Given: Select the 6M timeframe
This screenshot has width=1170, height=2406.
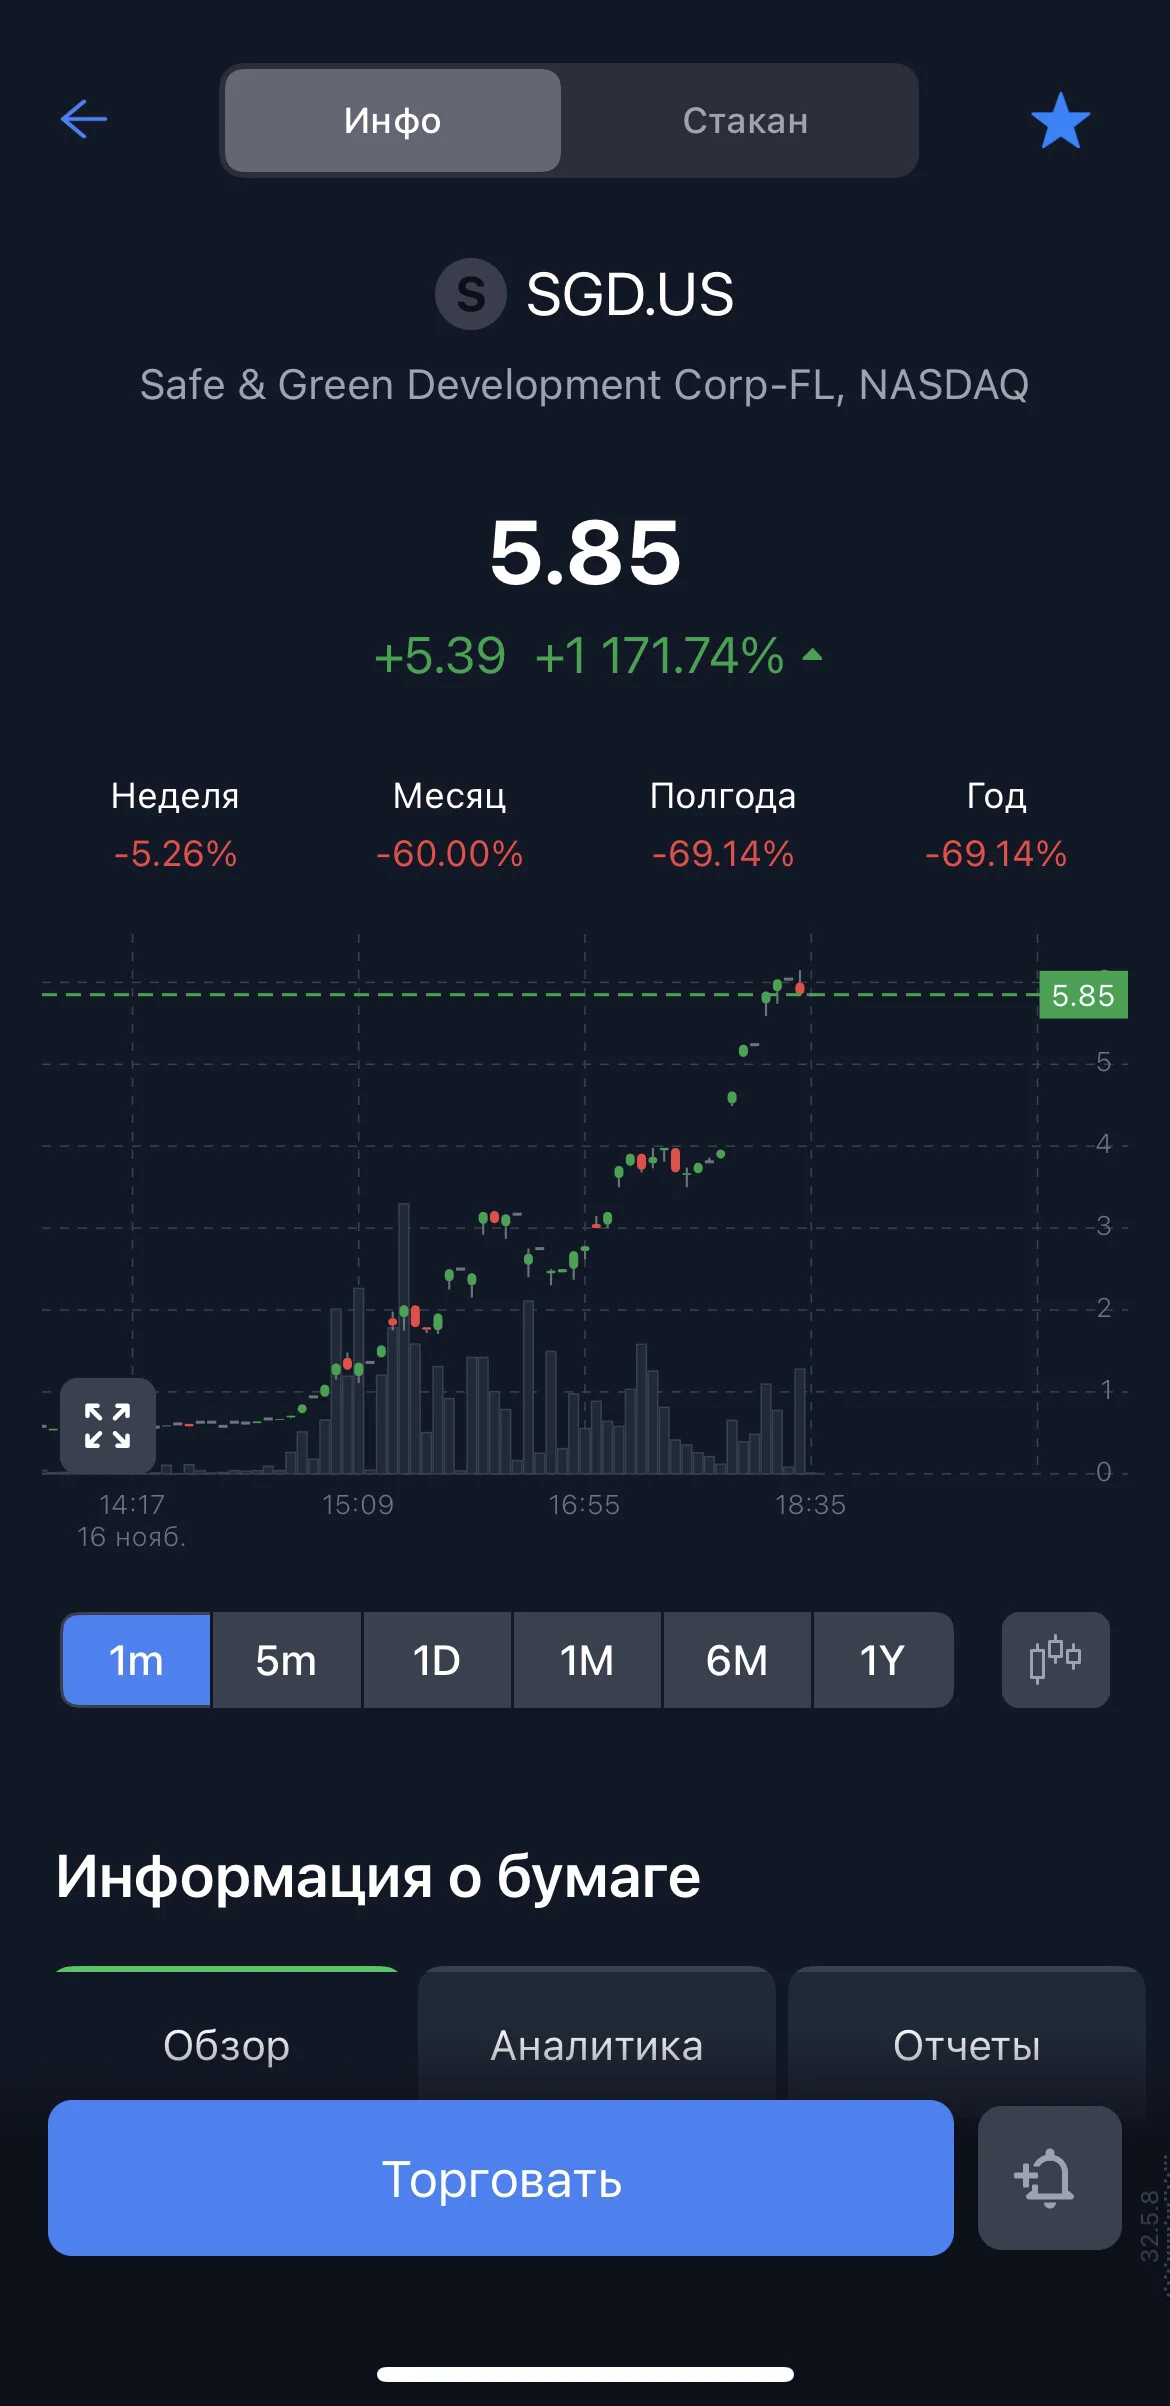Looking at the screenshot, I should tap(737, 1660).
